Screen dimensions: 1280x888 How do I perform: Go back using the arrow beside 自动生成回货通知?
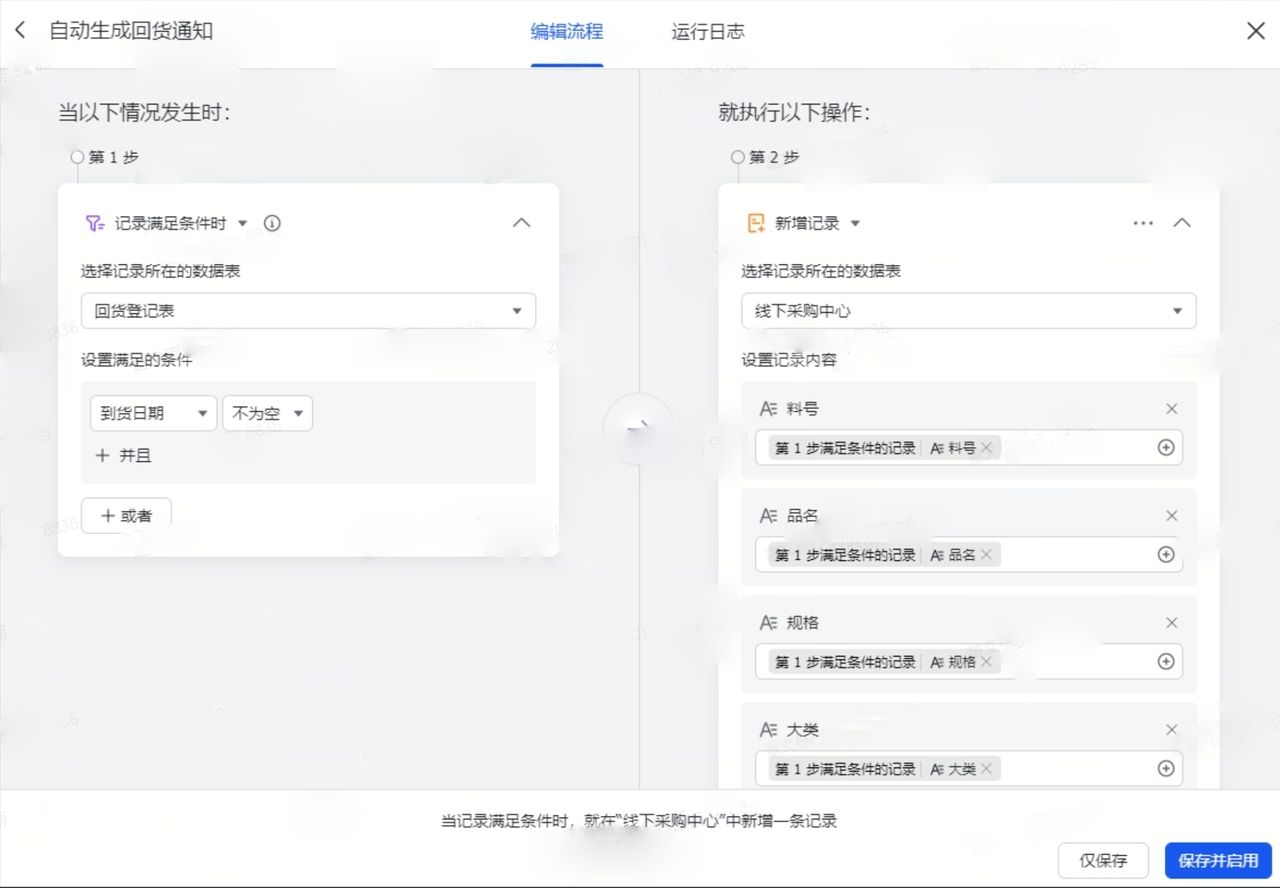point(20,31)
